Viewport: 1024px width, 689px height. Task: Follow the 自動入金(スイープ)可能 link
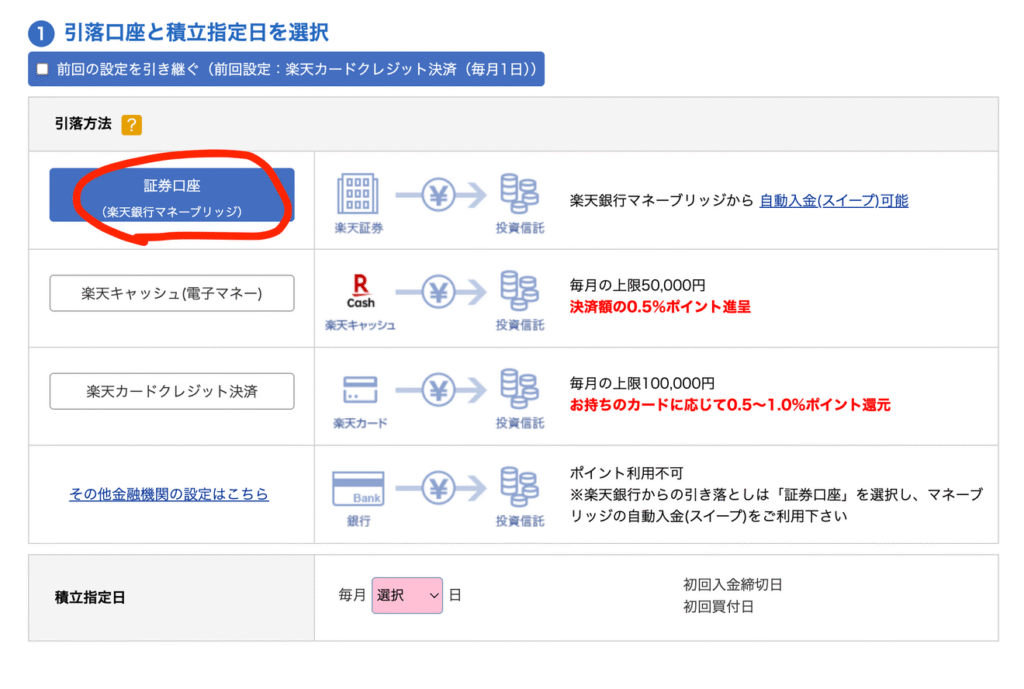pos(834,200)
